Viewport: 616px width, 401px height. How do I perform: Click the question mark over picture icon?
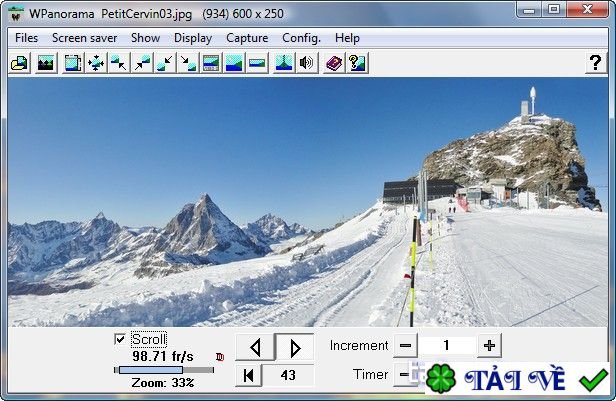point(357,63)
